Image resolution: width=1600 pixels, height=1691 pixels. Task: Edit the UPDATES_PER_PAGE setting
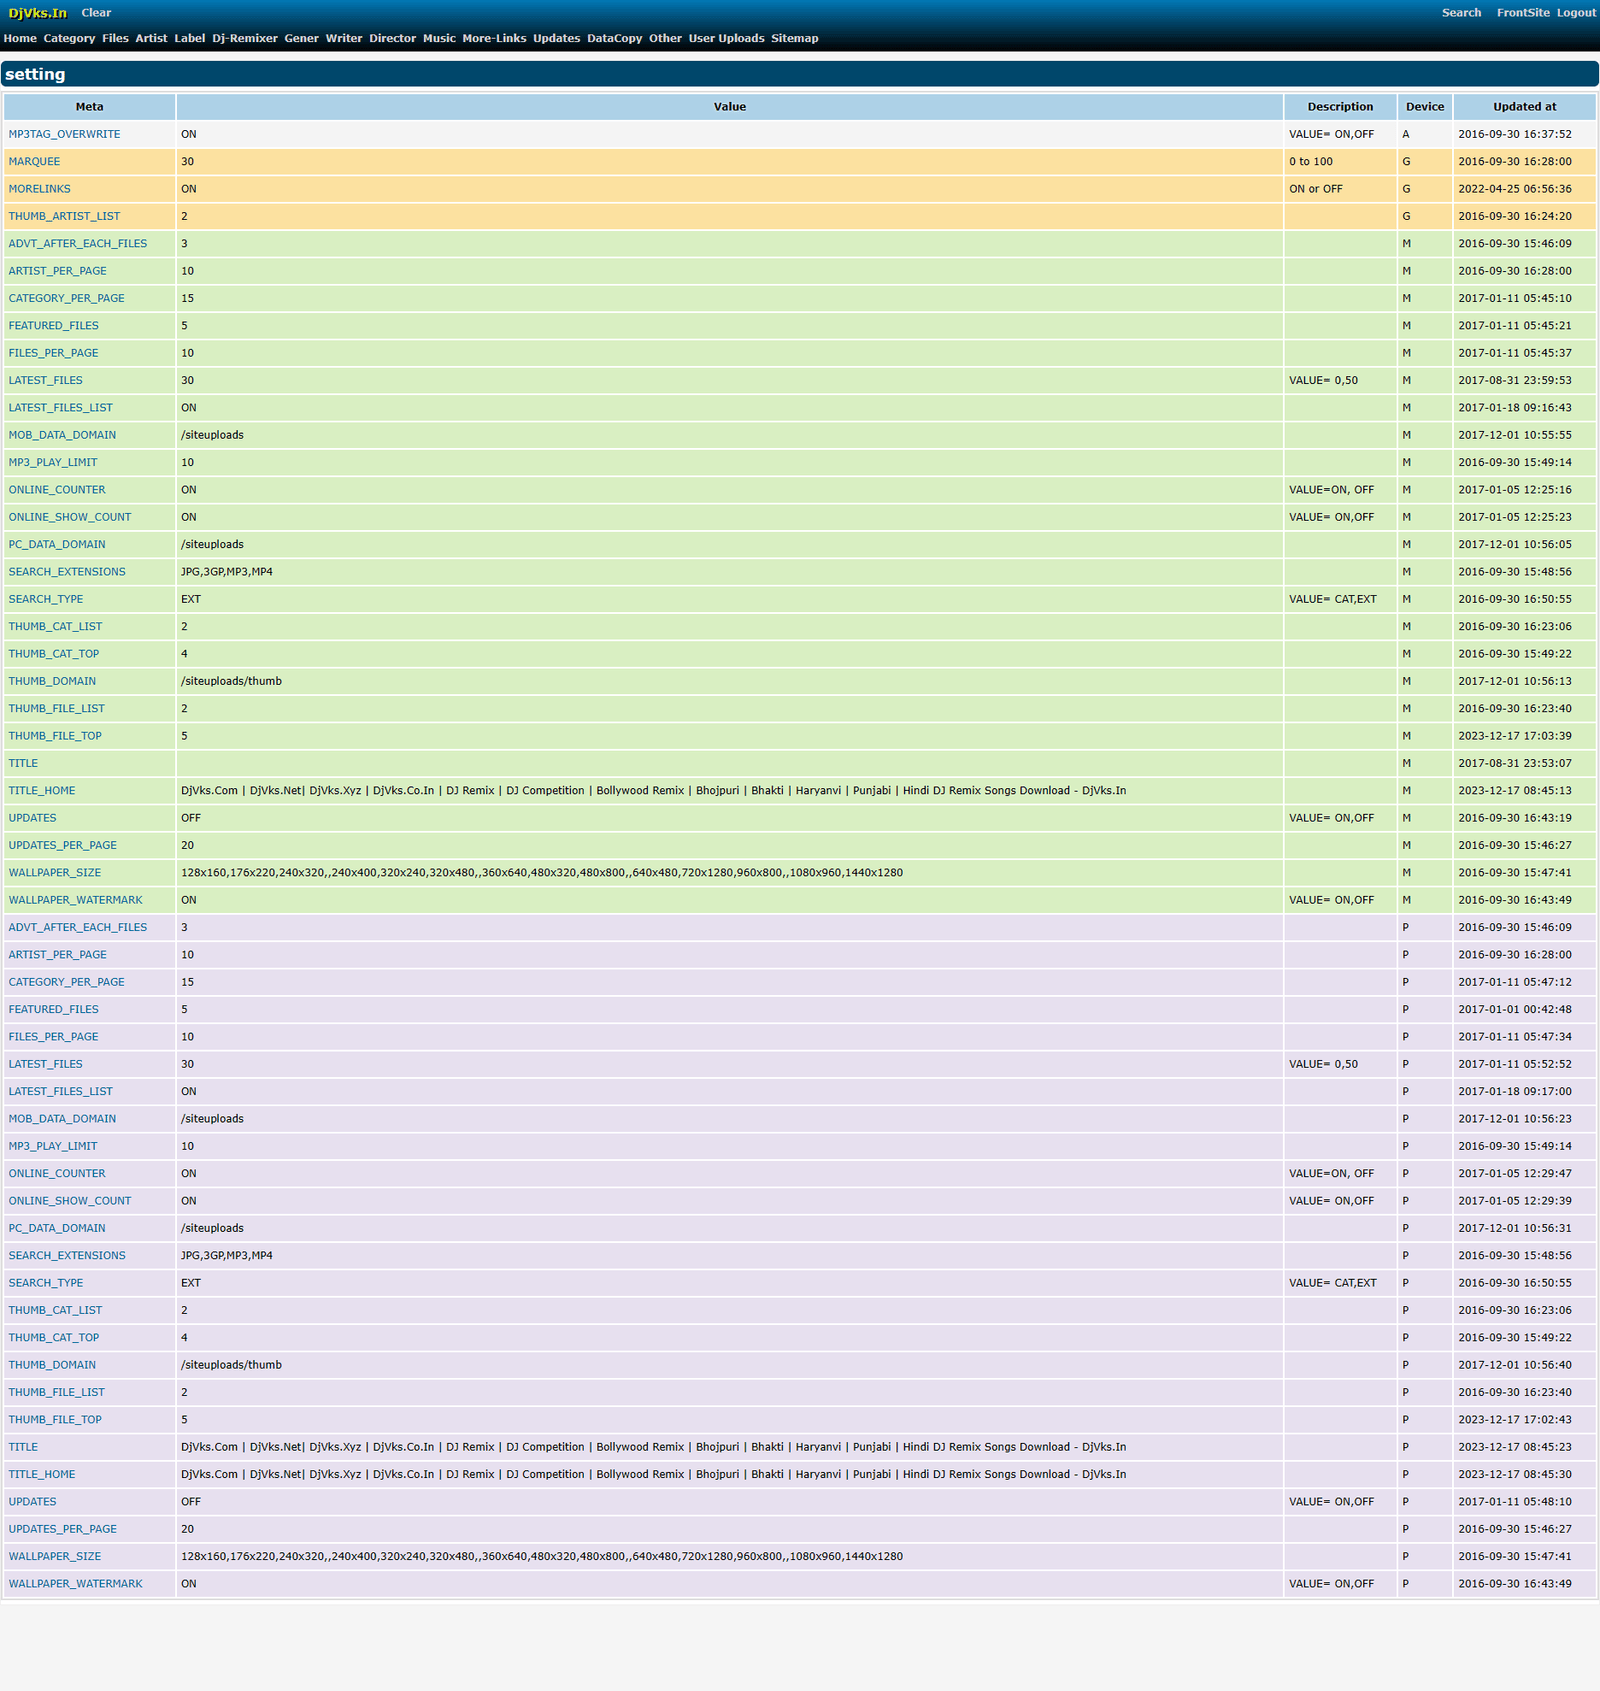(x=61, y=845)
